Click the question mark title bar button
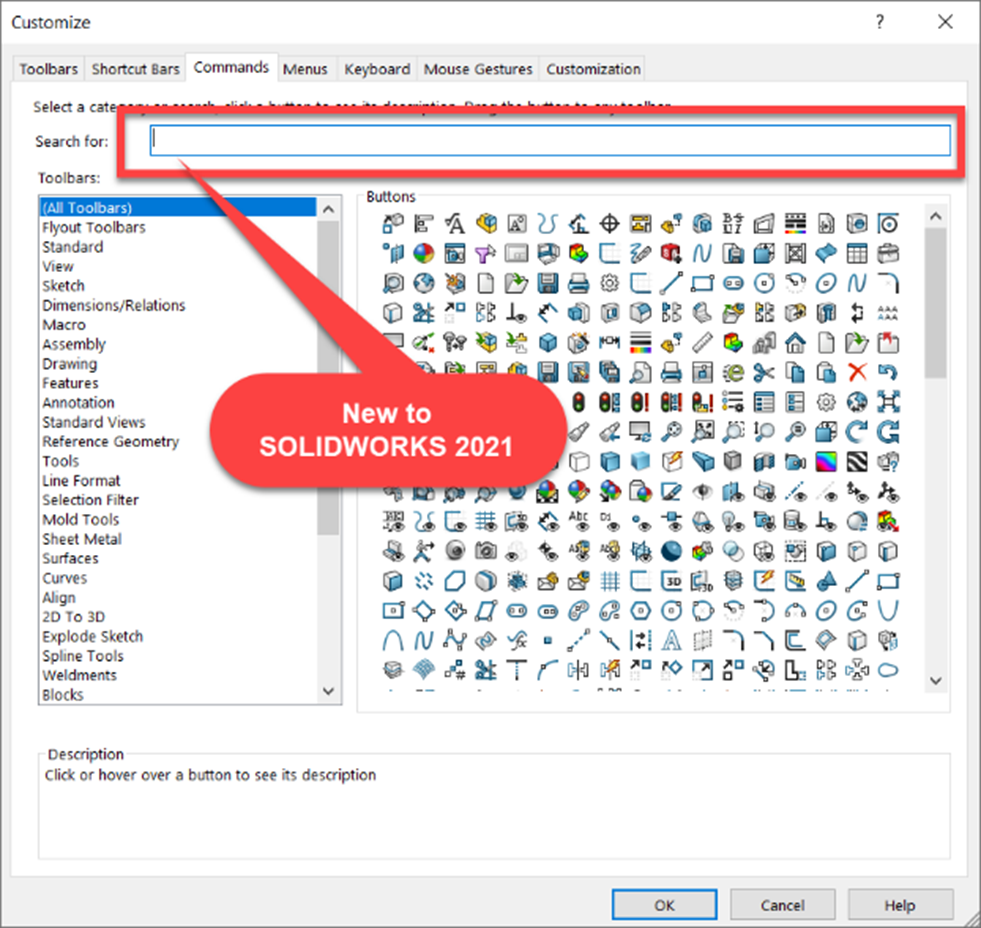 click(x=880, y=23)
